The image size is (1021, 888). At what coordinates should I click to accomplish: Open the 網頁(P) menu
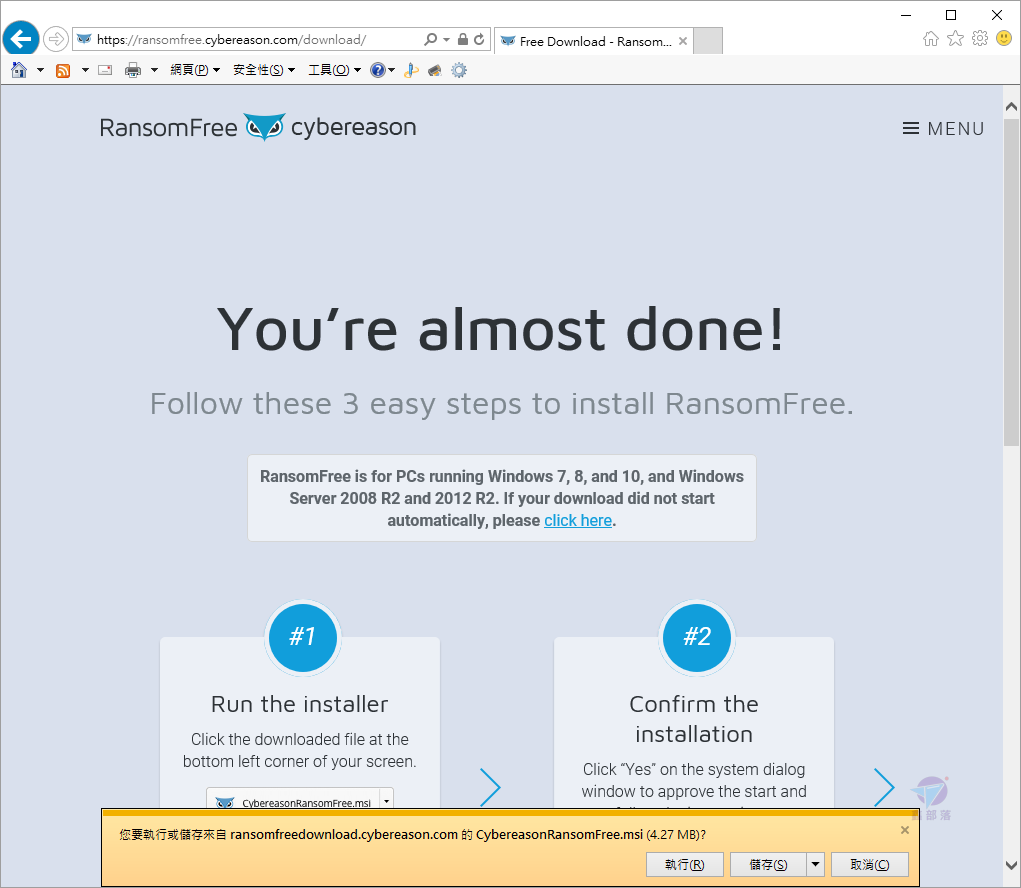coord(195,70)
